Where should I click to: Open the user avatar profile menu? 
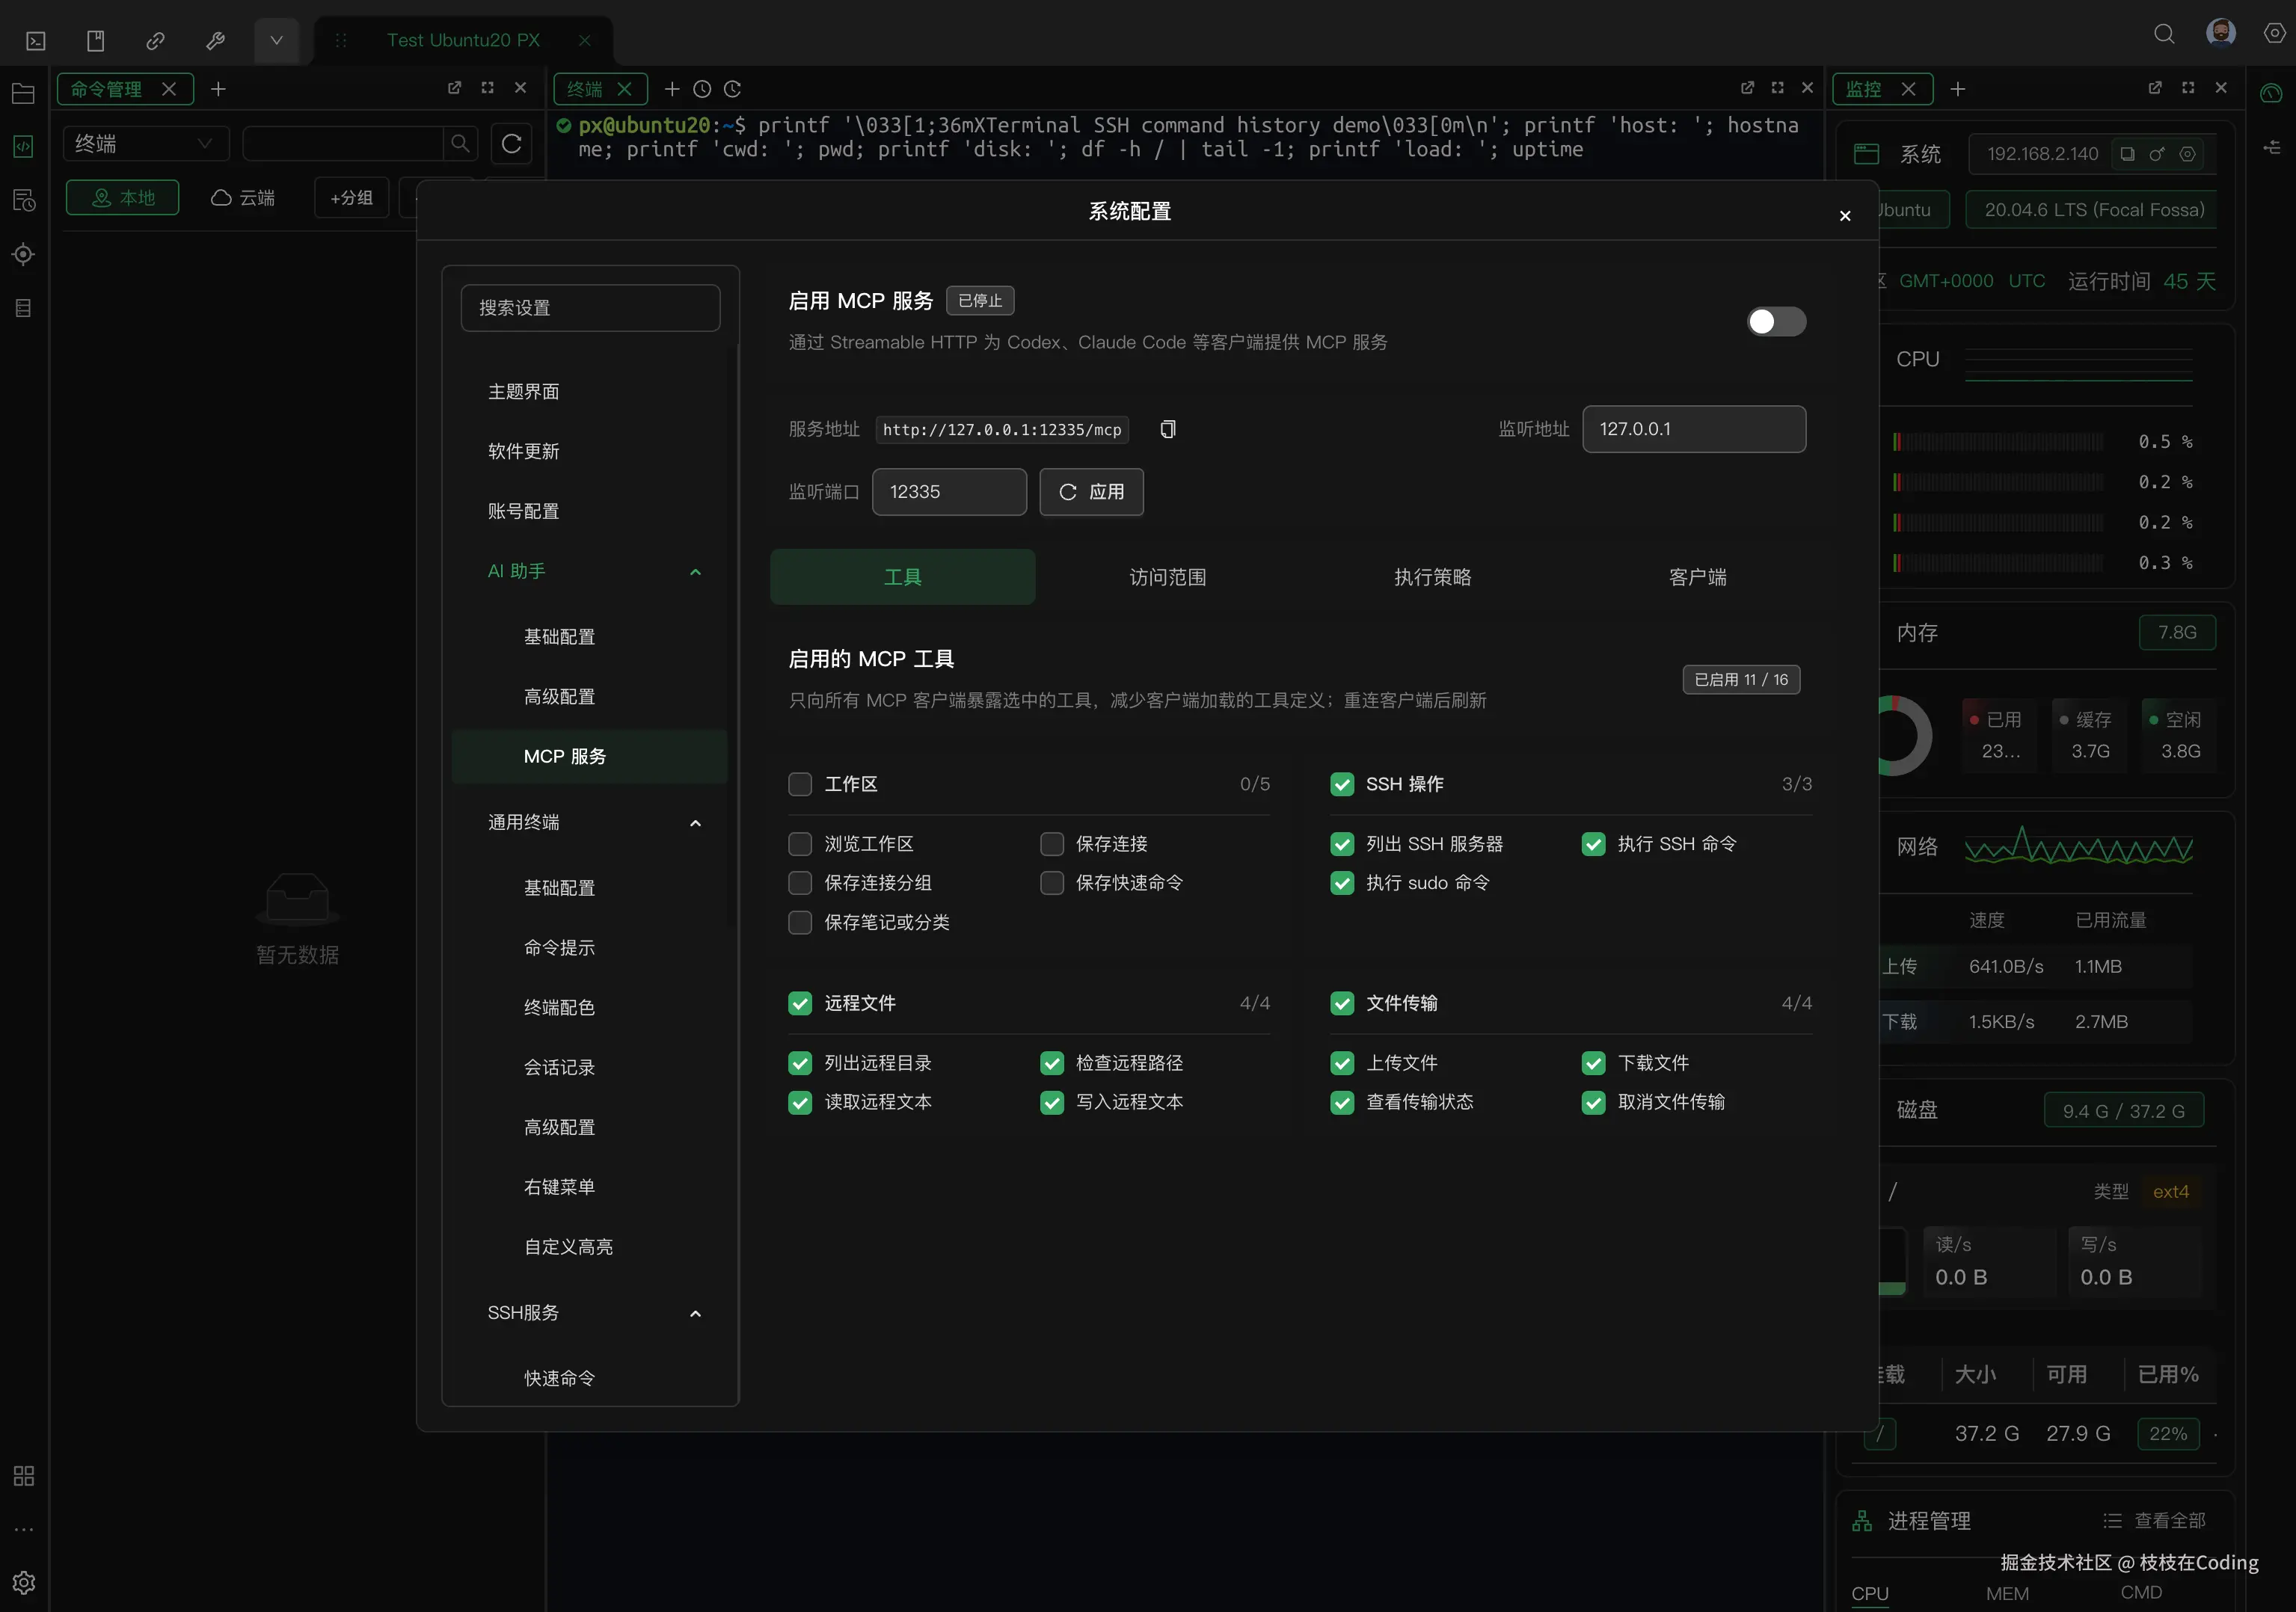pos(2221,33)
